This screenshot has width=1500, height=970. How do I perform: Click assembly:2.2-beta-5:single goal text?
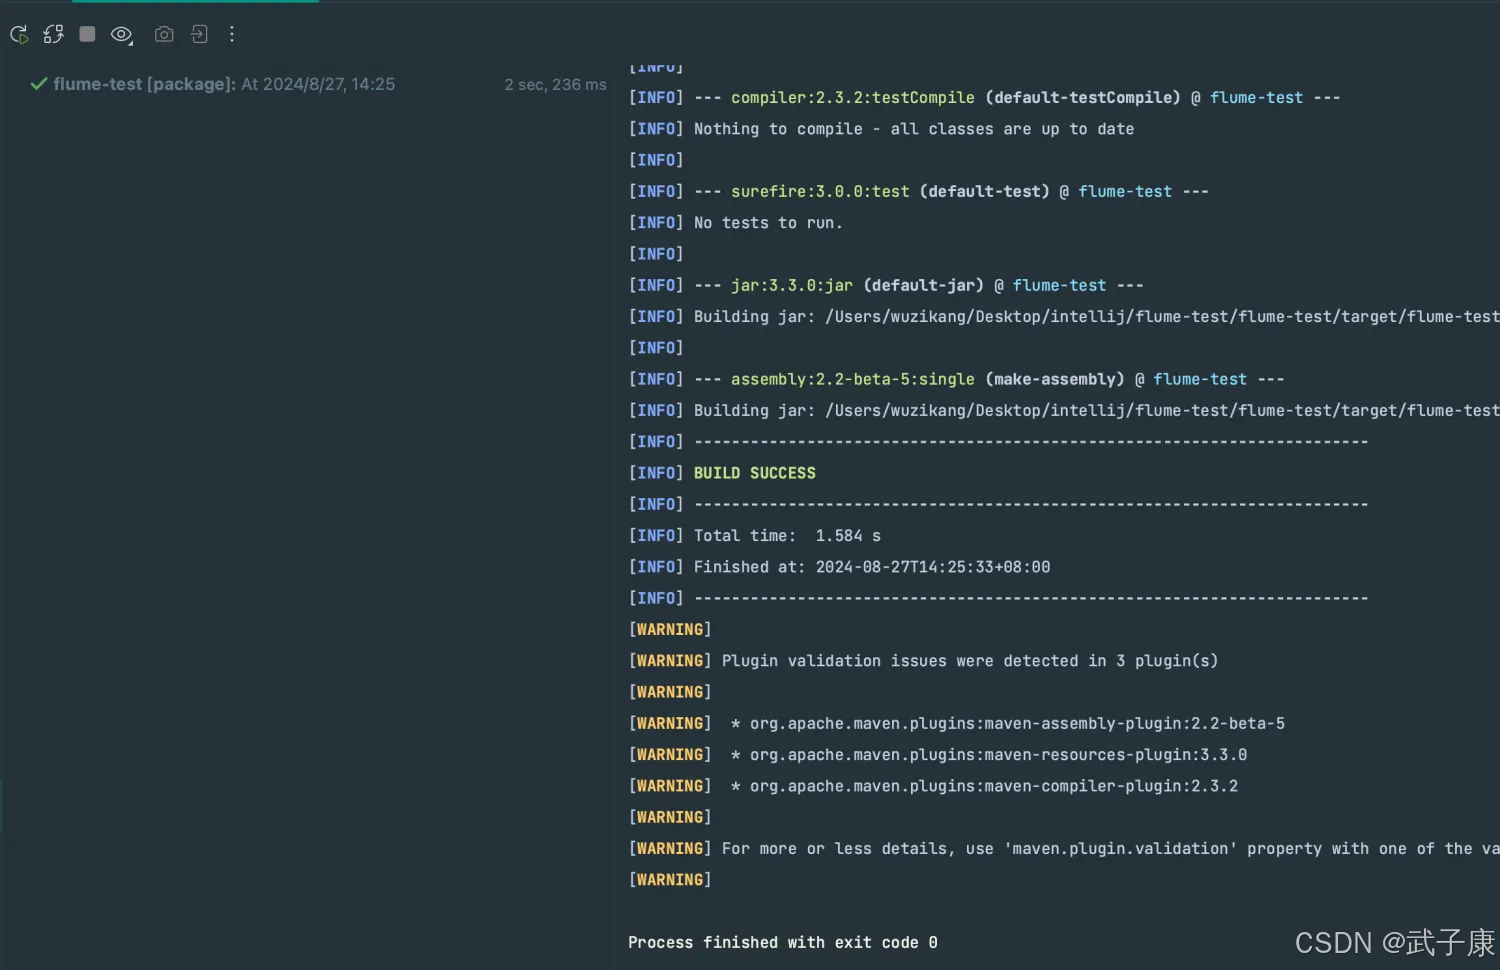[x=852, y=380]
